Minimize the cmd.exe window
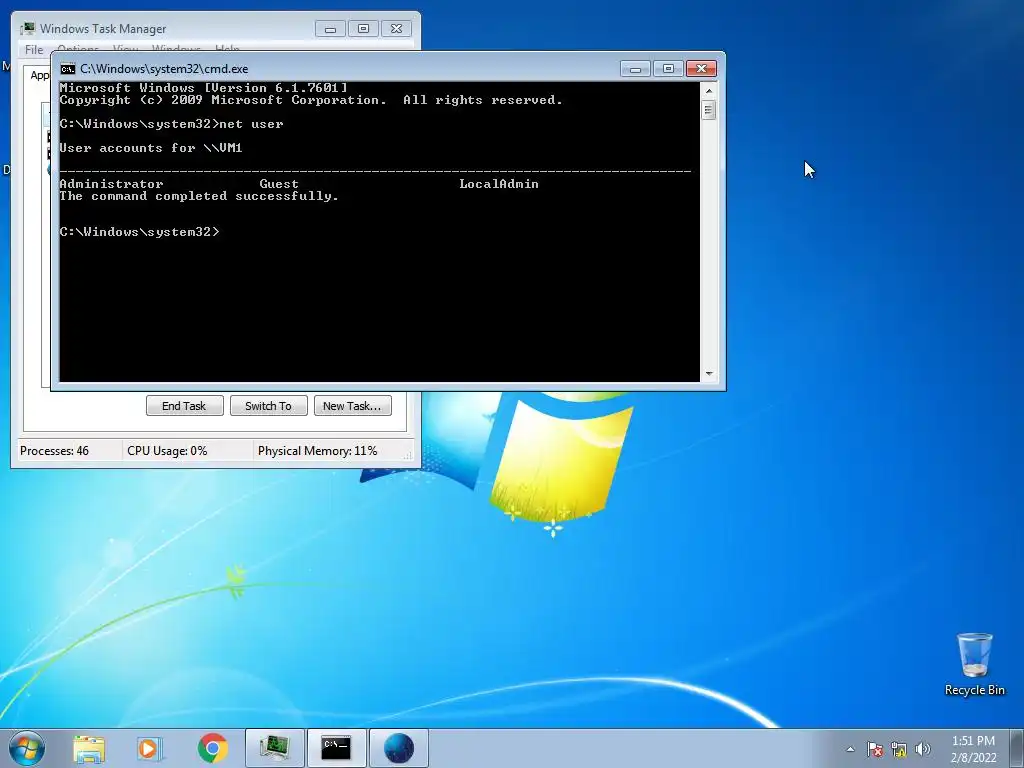The width and height of the screenshot is (1024, 768). 635,69
